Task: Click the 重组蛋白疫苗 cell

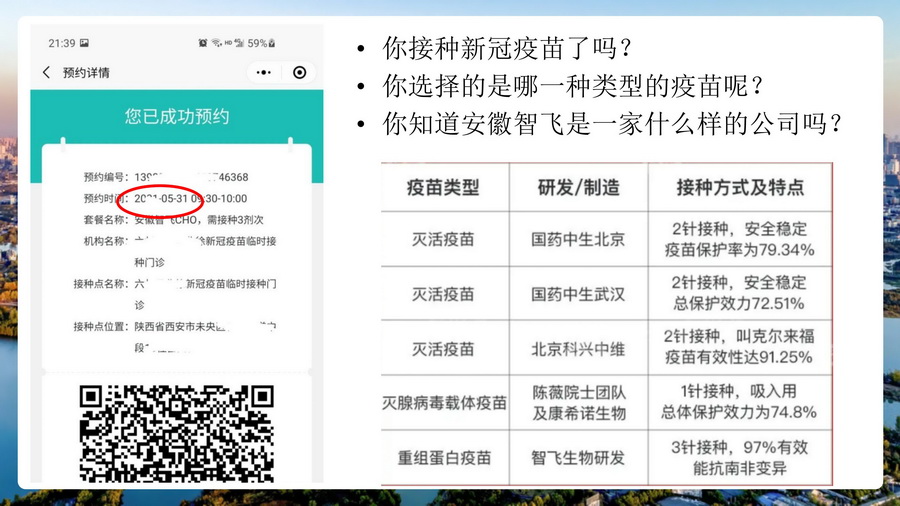Action: click(444, 458)
